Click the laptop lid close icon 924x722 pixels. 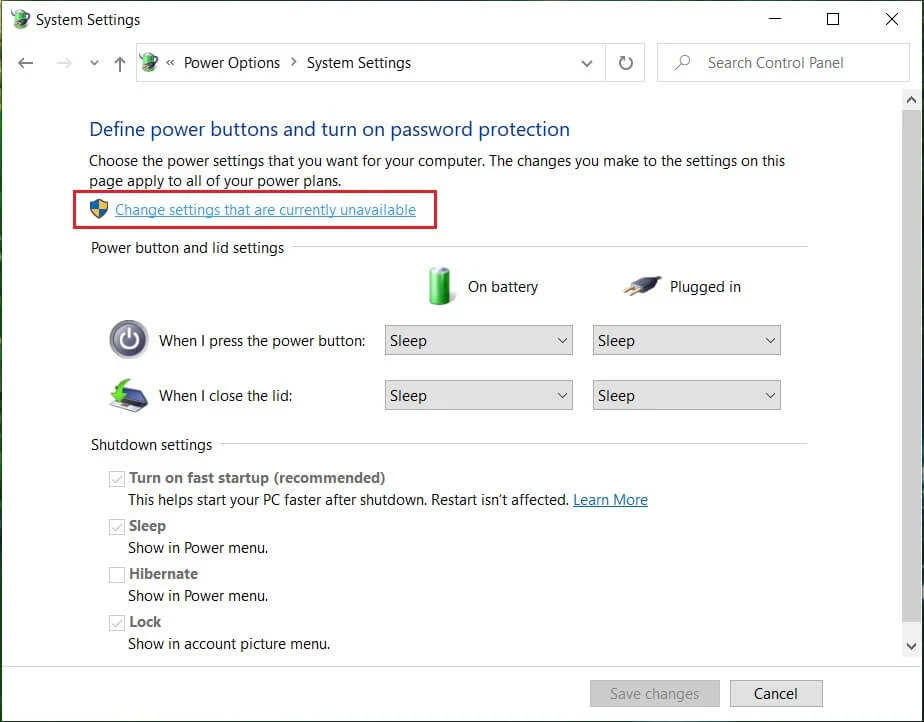128,395
